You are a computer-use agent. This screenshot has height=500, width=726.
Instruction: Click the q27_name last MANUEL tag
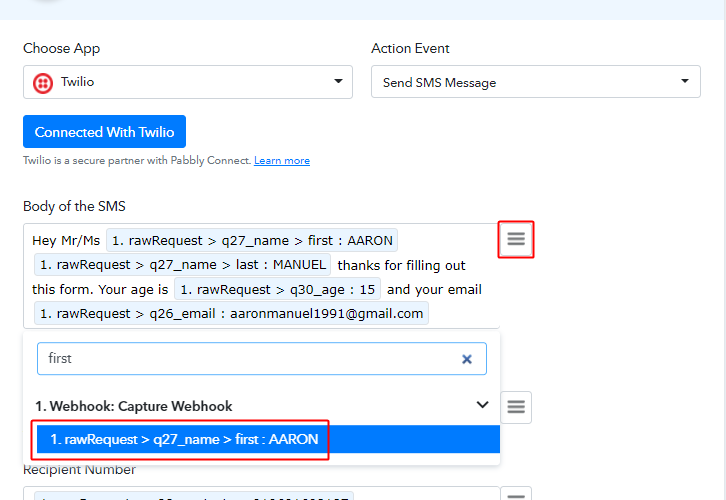pyautogui.click(x=182, y=264)
